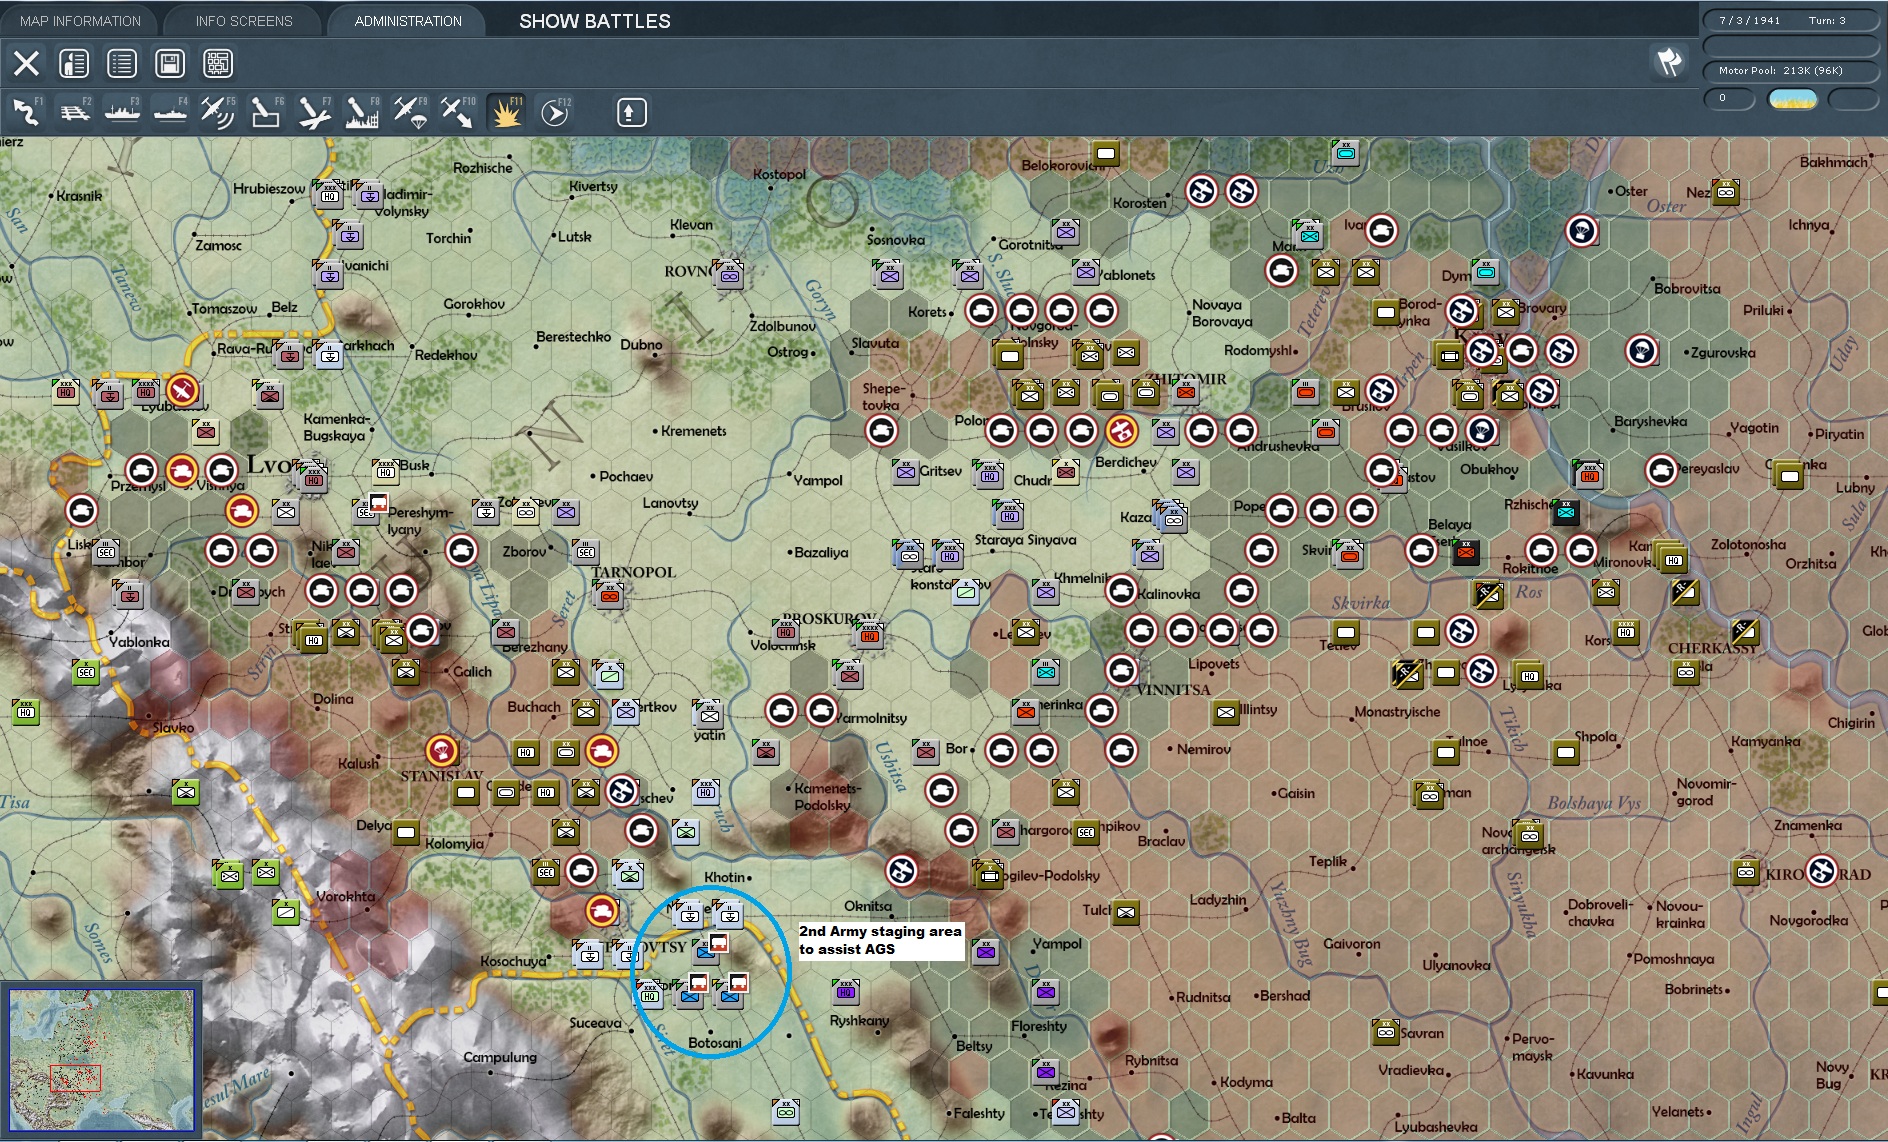Close the administration toolbar with the X icon
The image size is (1888, 1142).
pos(27,64)
